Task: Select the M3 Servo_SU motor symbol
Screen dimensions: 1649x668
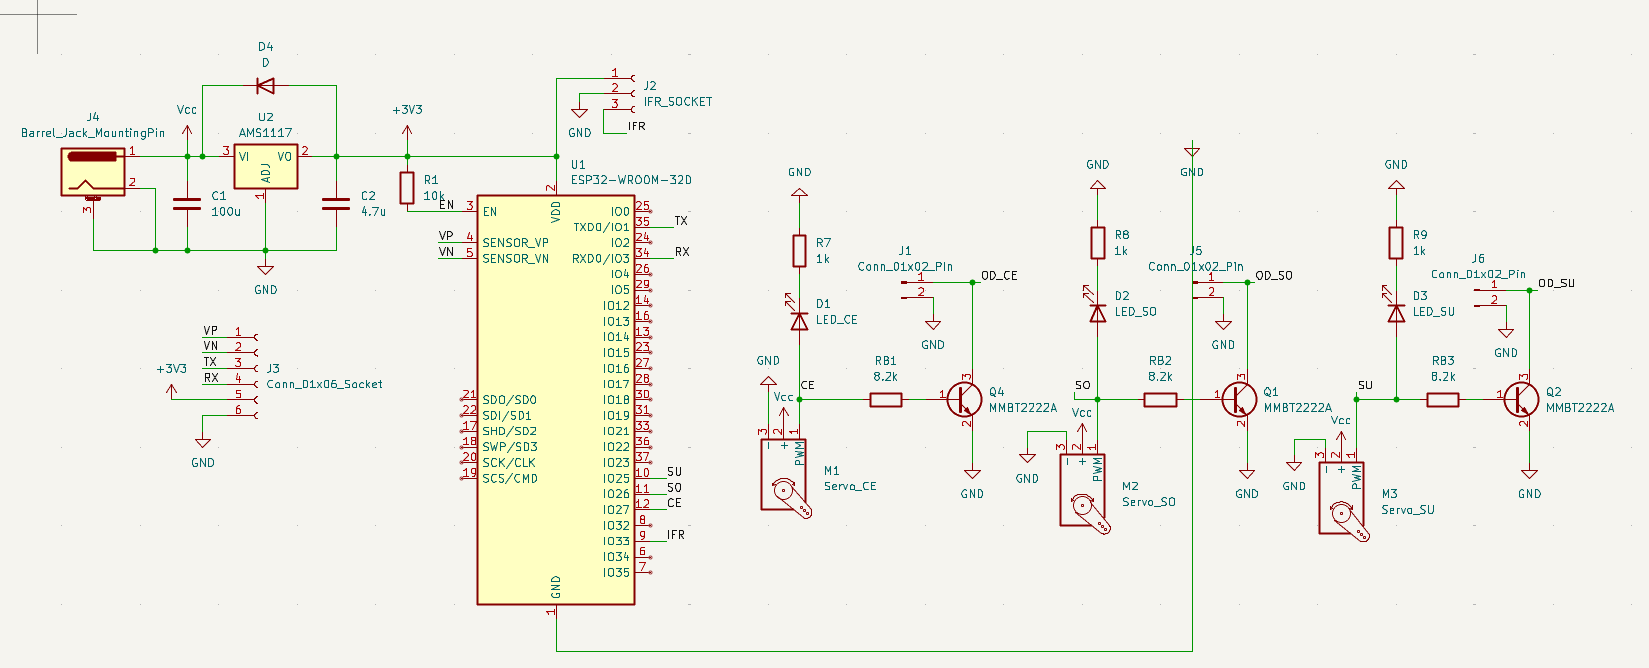Action: coord(1343,502)
